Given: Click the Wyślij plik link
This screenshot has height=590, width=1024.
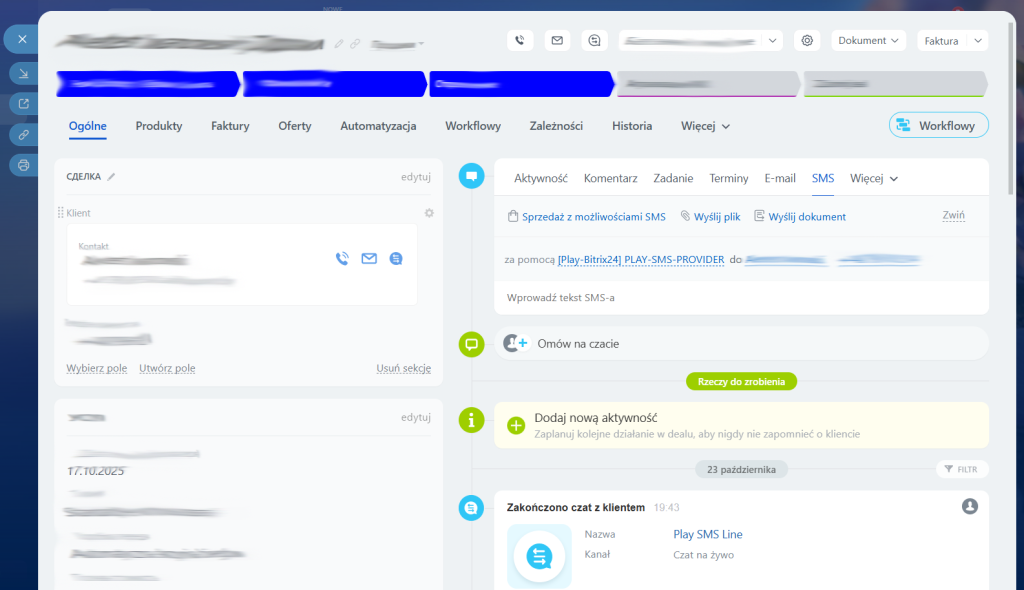Looking at the screenshot, I should (x=710, y=216).
